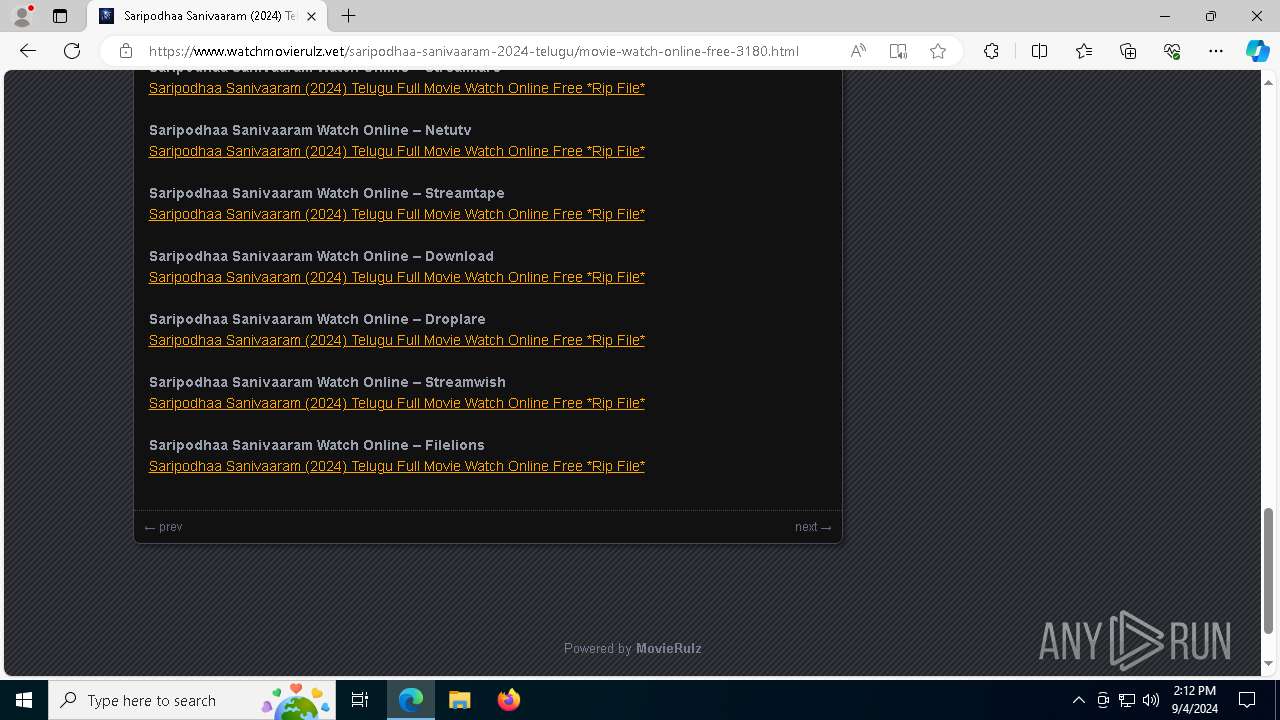Open Collections icon
Screen dimensions: 1280x720
1128,51
